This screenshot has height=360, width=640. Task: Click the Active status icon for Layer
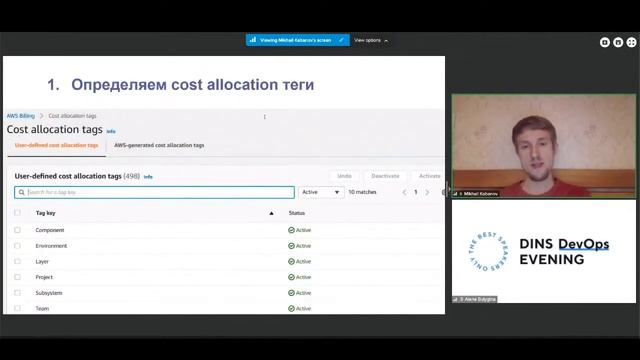[291, 262]
